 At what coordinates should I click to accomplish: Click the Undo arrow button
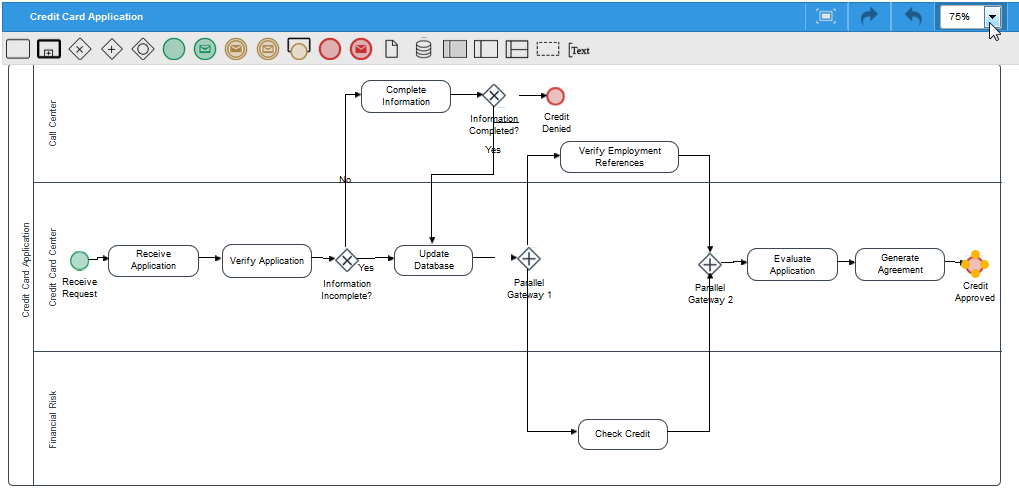coord(912,17)
